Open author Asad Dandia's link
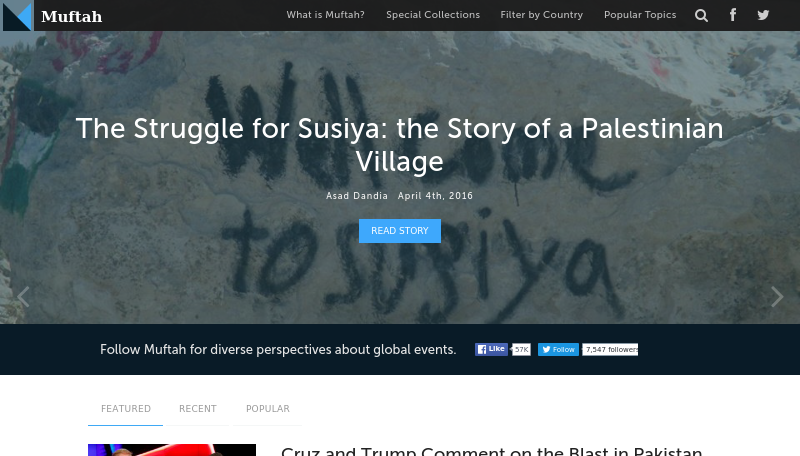 357,196
